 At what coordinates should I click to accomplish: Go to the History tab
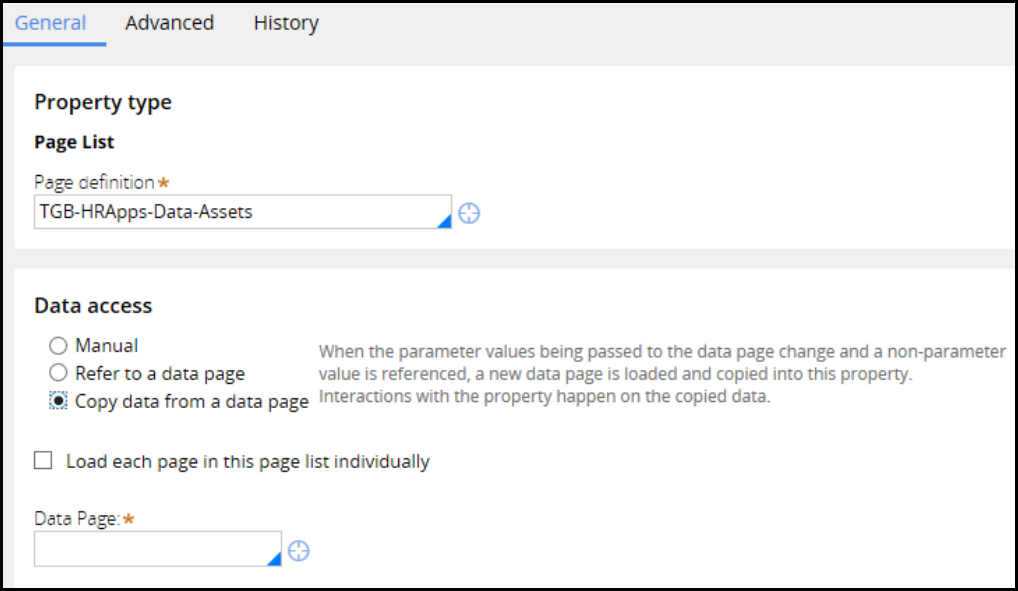(x=286, y=23)
